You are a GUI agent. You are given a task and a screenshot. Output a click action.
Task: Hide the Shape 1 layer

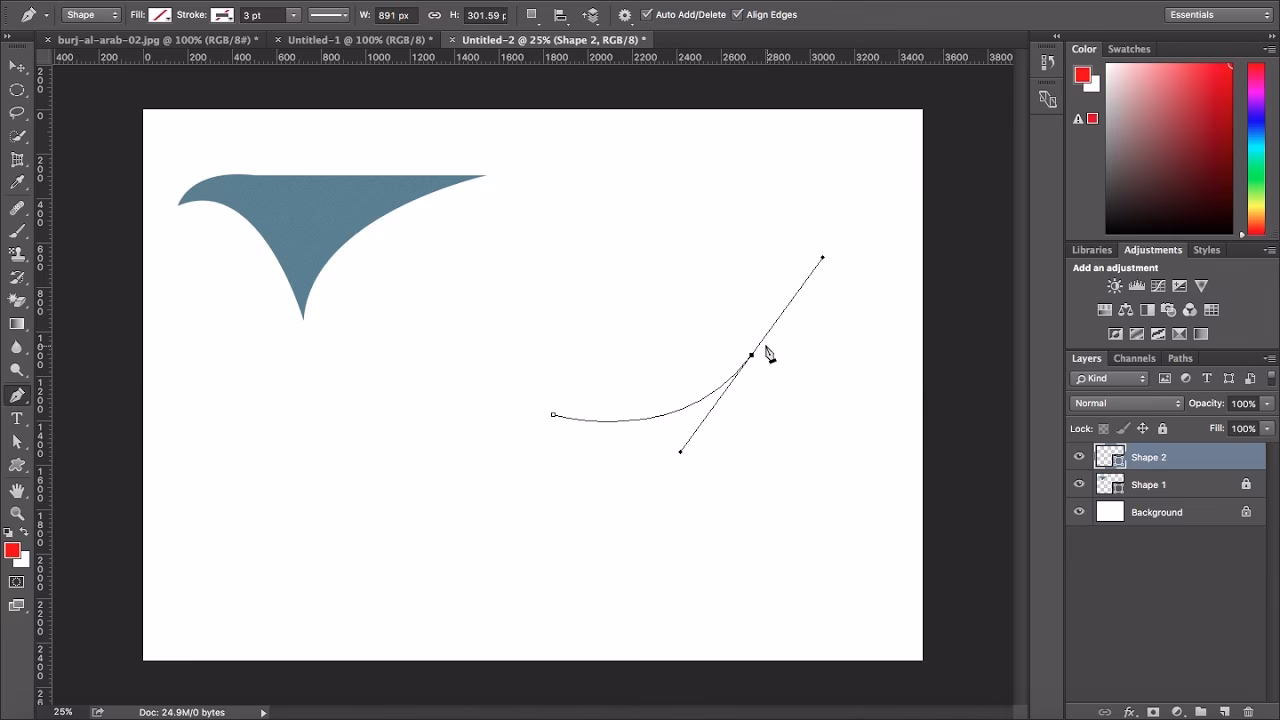coord(1079,484)
